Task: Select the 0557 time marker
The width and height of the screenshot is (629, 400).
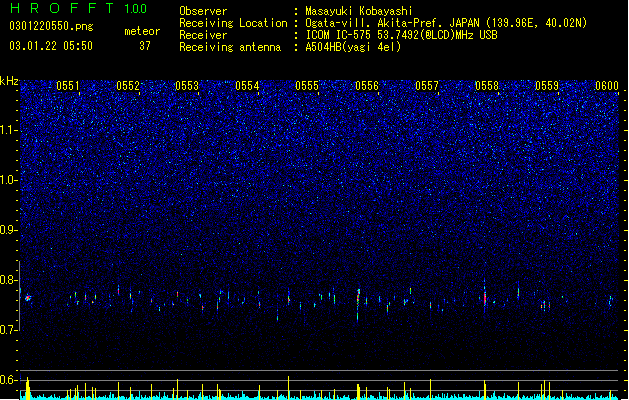Action: click(x=427, y=86)
